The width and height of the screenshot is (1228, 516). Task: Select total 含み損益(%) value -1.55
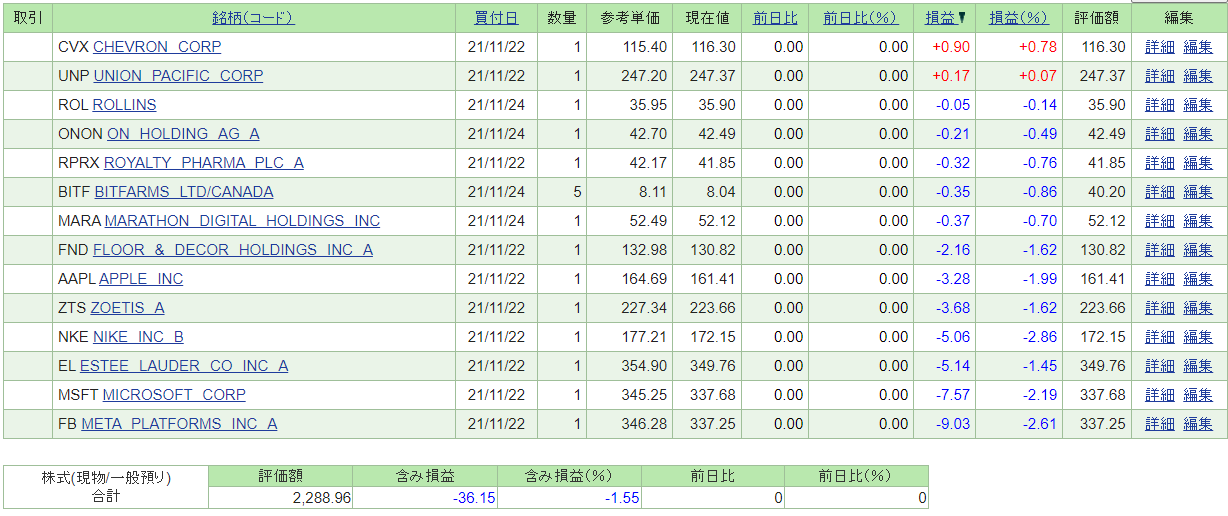(622, 497)
